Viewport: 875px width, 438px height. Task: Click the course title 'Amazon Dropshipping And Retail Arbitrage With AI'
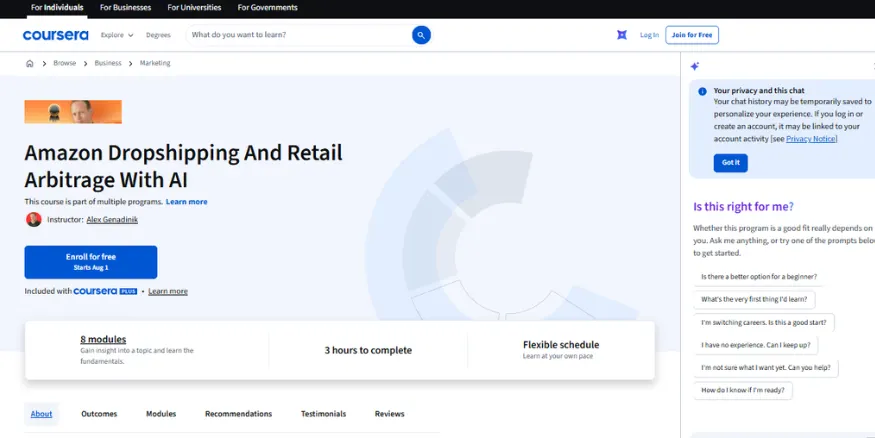(184, 166)
